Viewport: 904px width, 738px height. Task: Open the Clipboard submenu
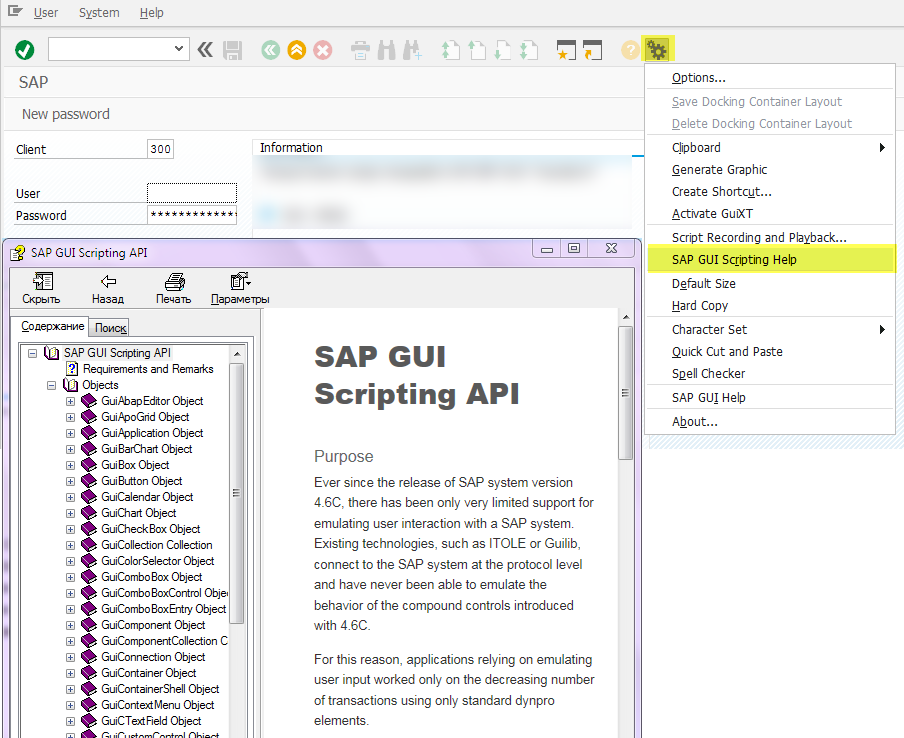(x=770, y=148)
